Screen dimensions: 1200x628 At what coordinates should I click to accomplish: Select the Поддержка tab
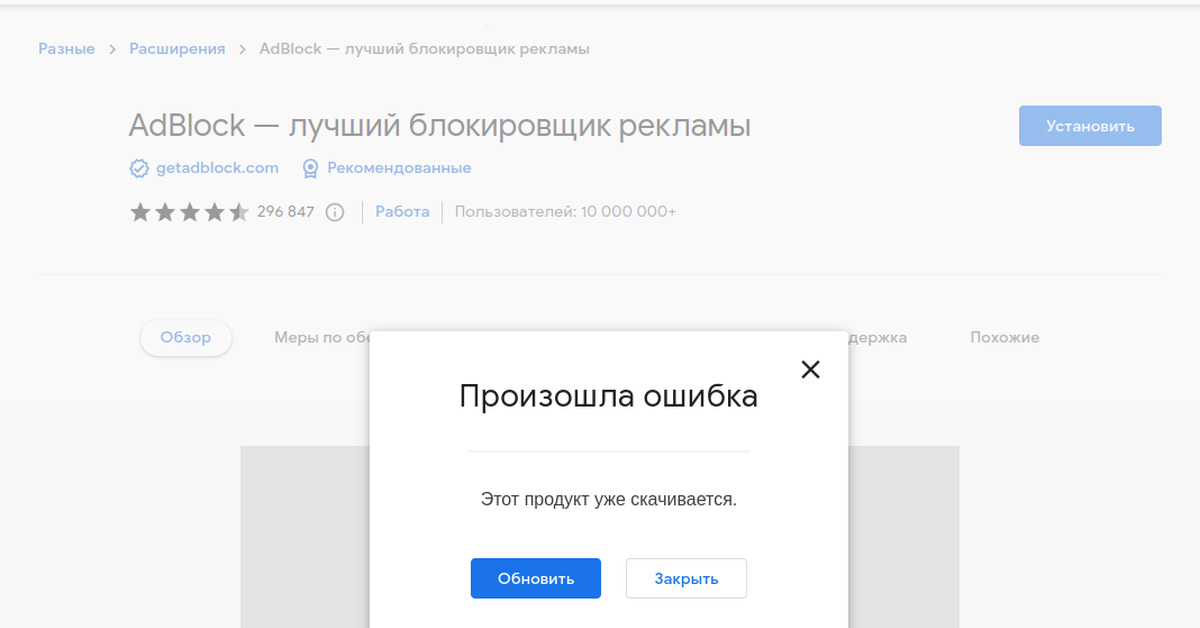(880, 338)
